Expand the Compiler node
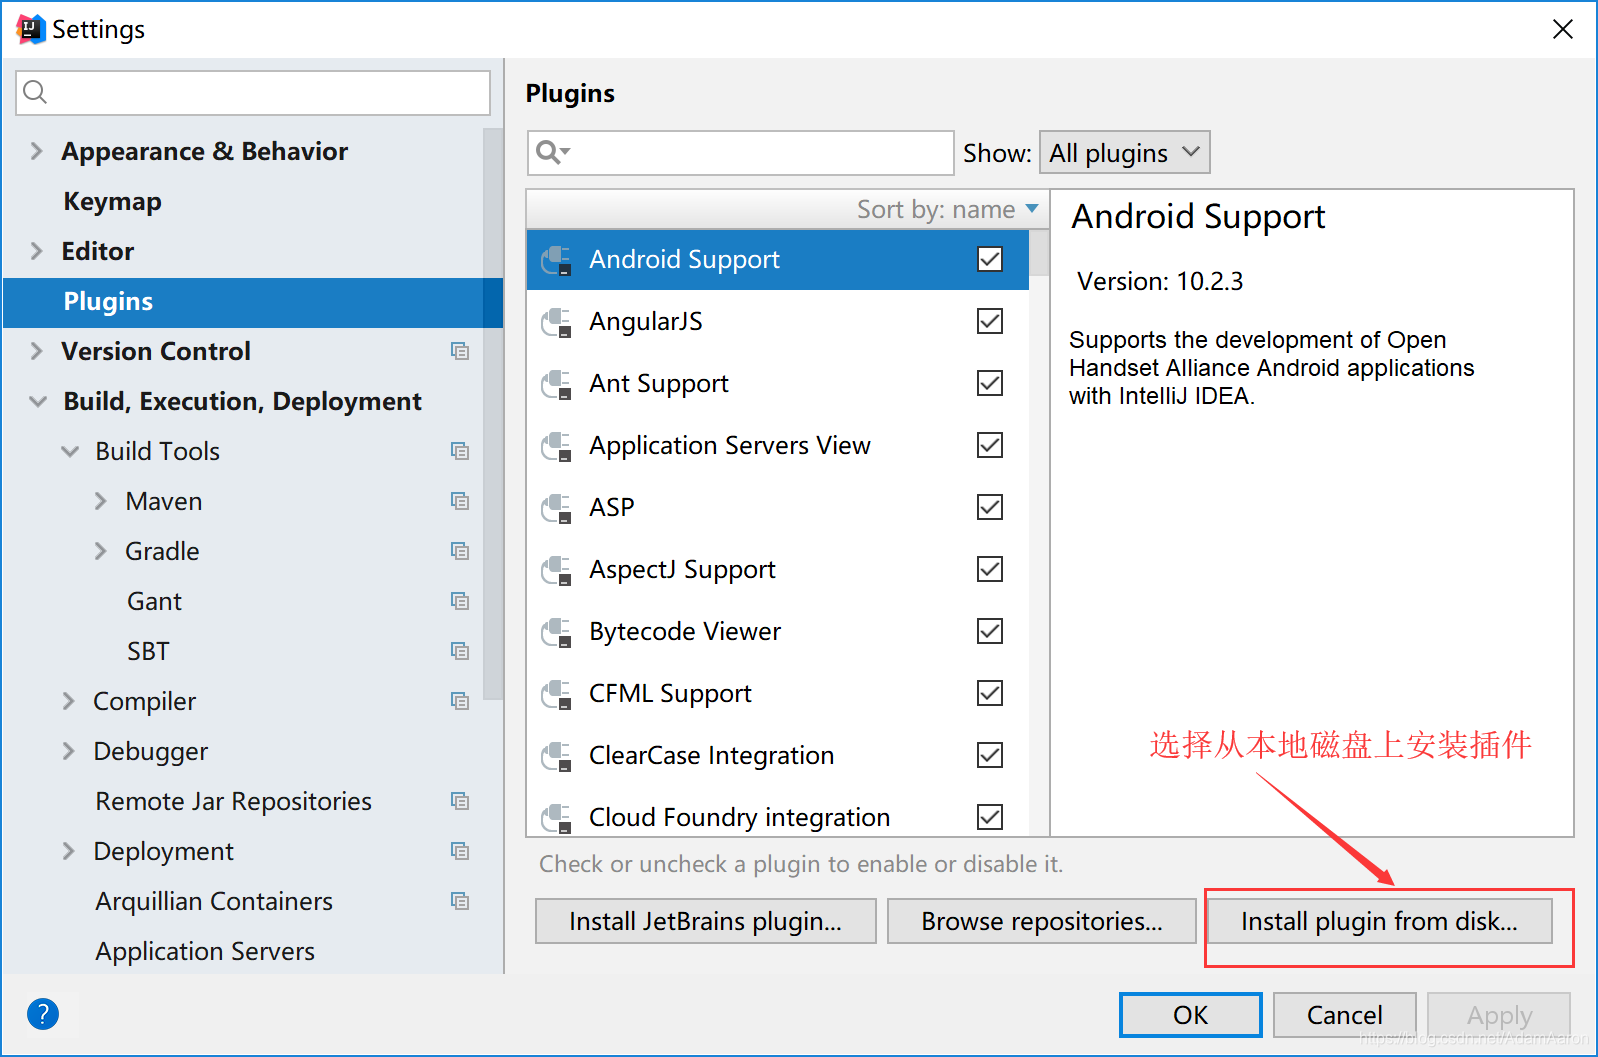This screenshot has height=1057, width=1598. 69,701
